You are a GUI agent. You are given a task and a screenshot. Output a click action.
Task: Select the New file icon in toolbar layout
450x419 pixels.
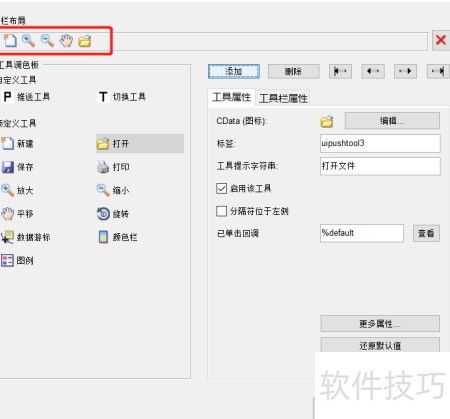tap(10, 41)
